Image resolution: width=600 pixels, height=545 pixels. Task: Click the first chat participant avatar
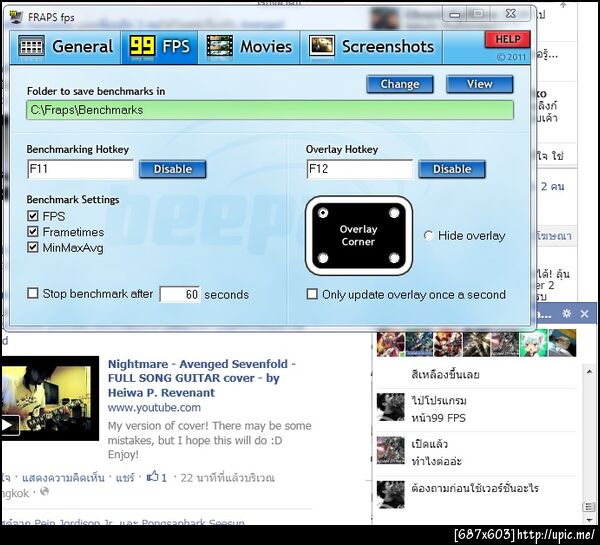click(390, 344)
